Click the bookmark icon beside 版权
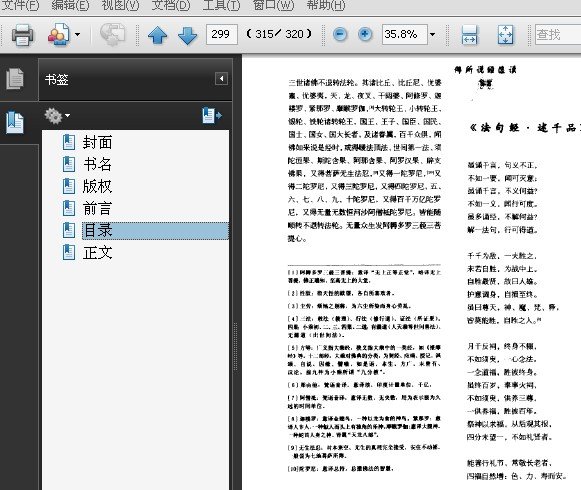The width and height of the screenshot is (581, 490). pyautogui.click(x=69, y=186)
